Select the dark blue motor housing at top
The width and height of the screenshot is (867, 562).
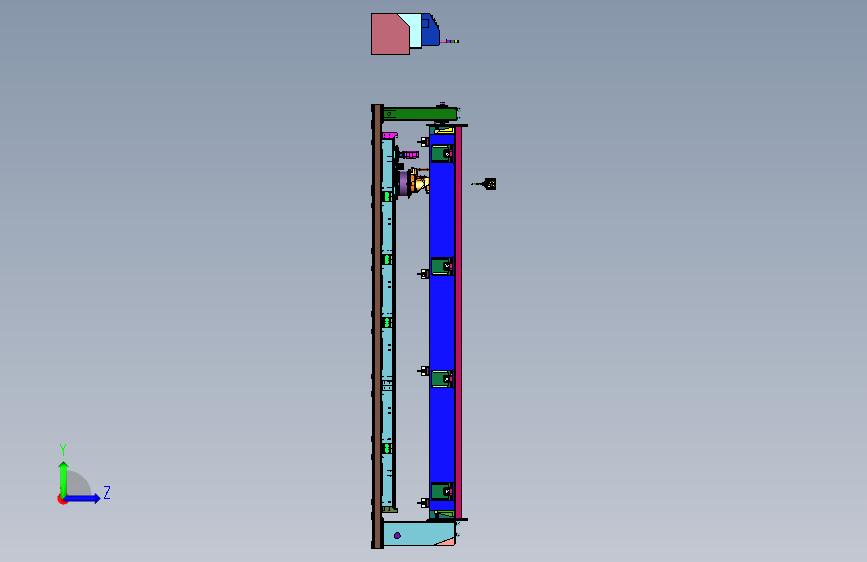click(430, 30)
